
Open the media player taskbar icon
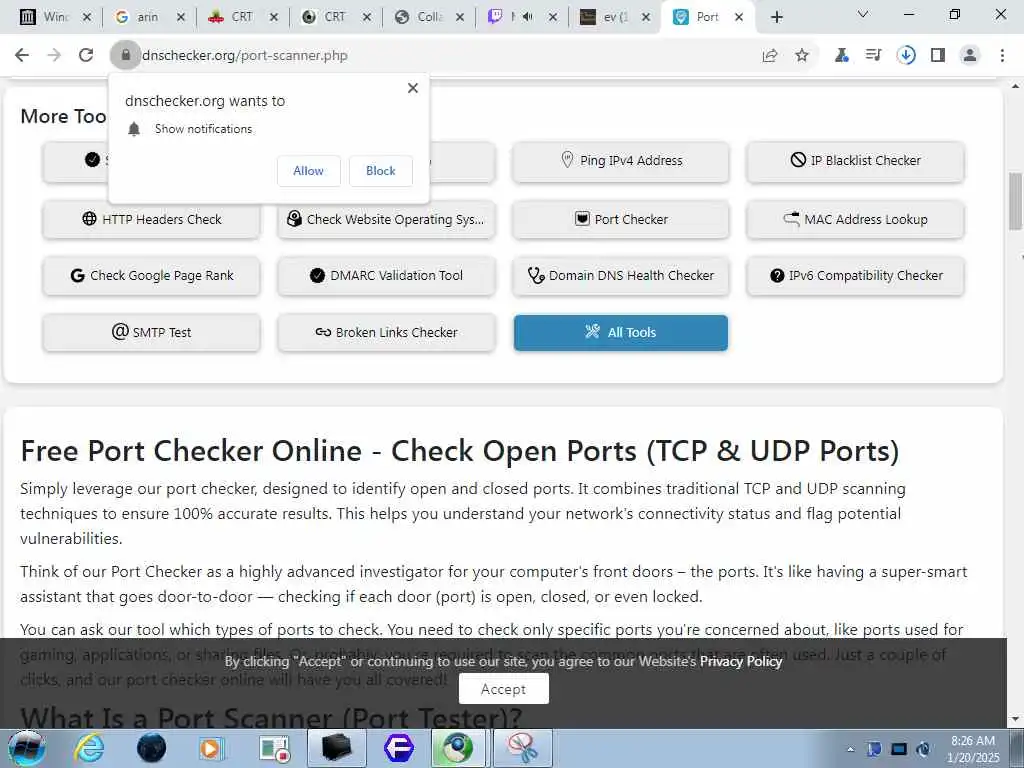212,748
